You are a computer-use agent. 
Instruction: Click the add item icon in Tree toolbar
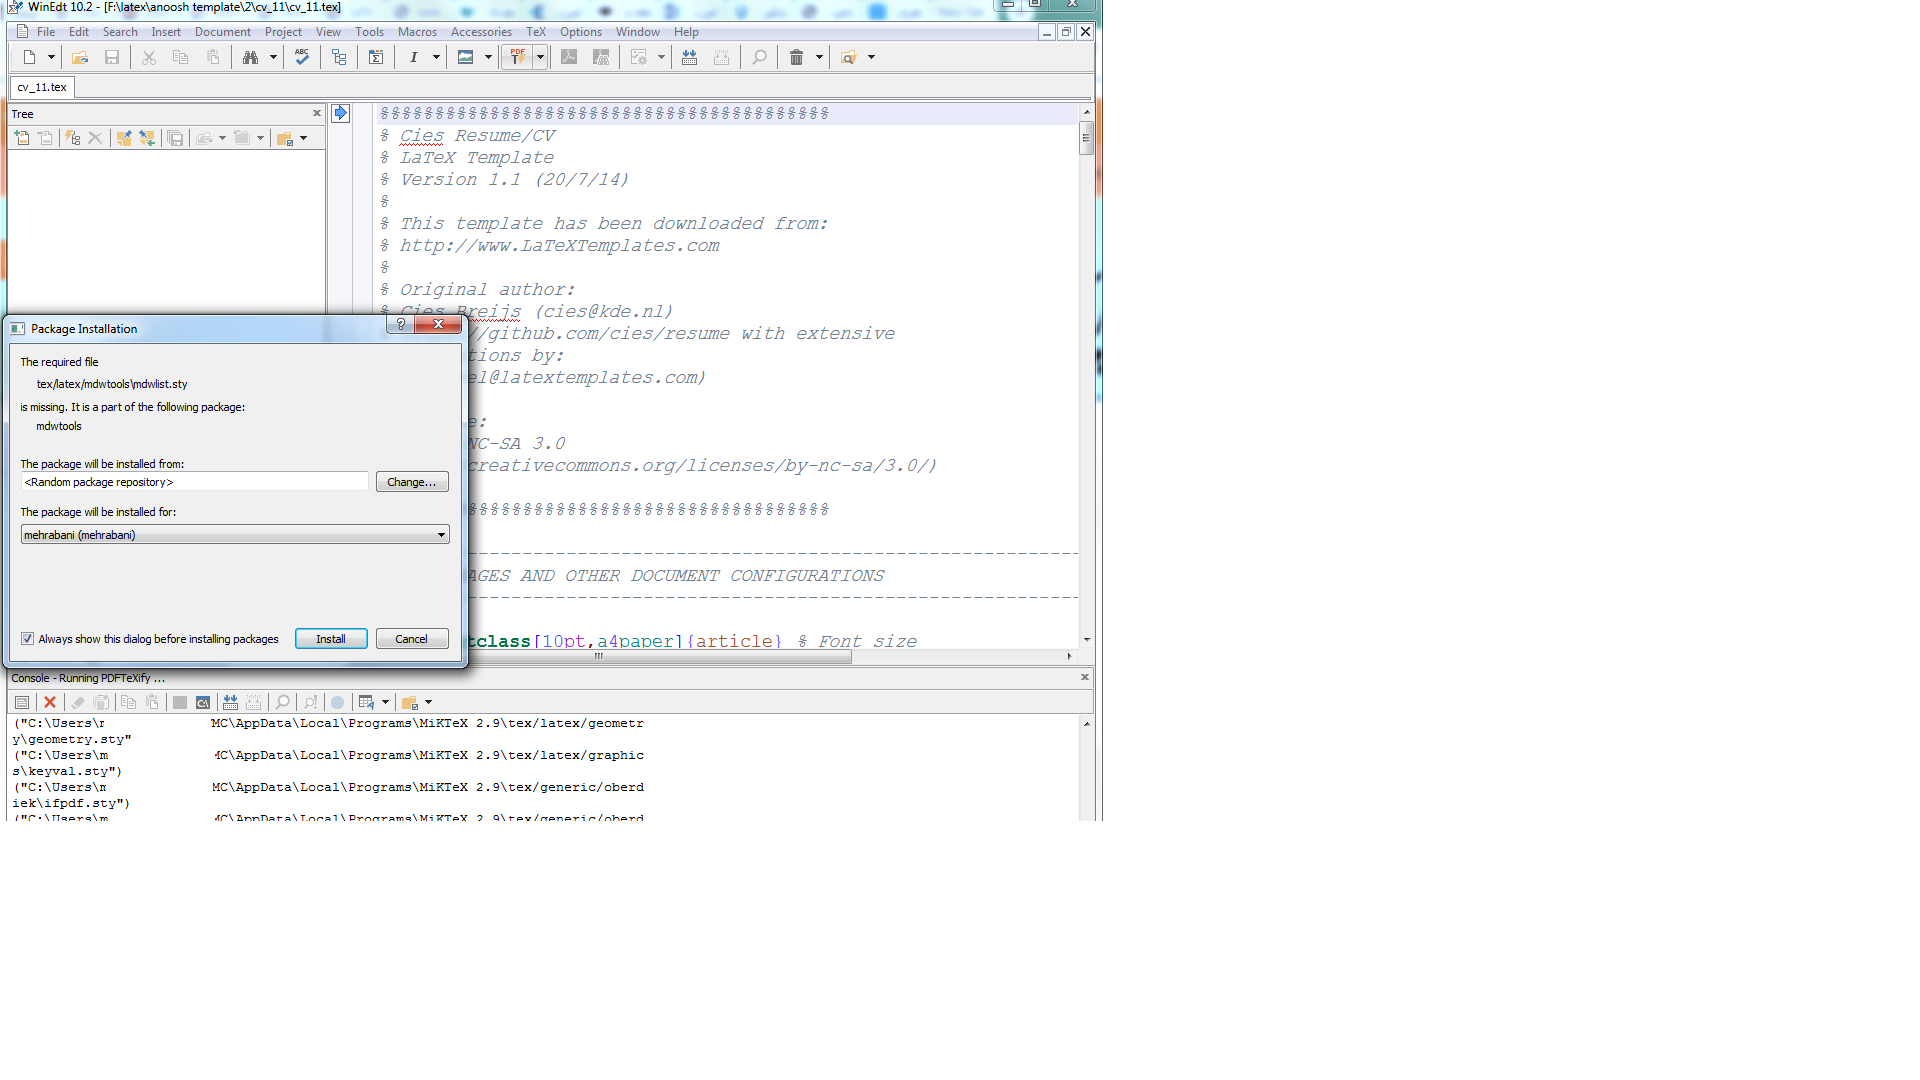[22, 138]
